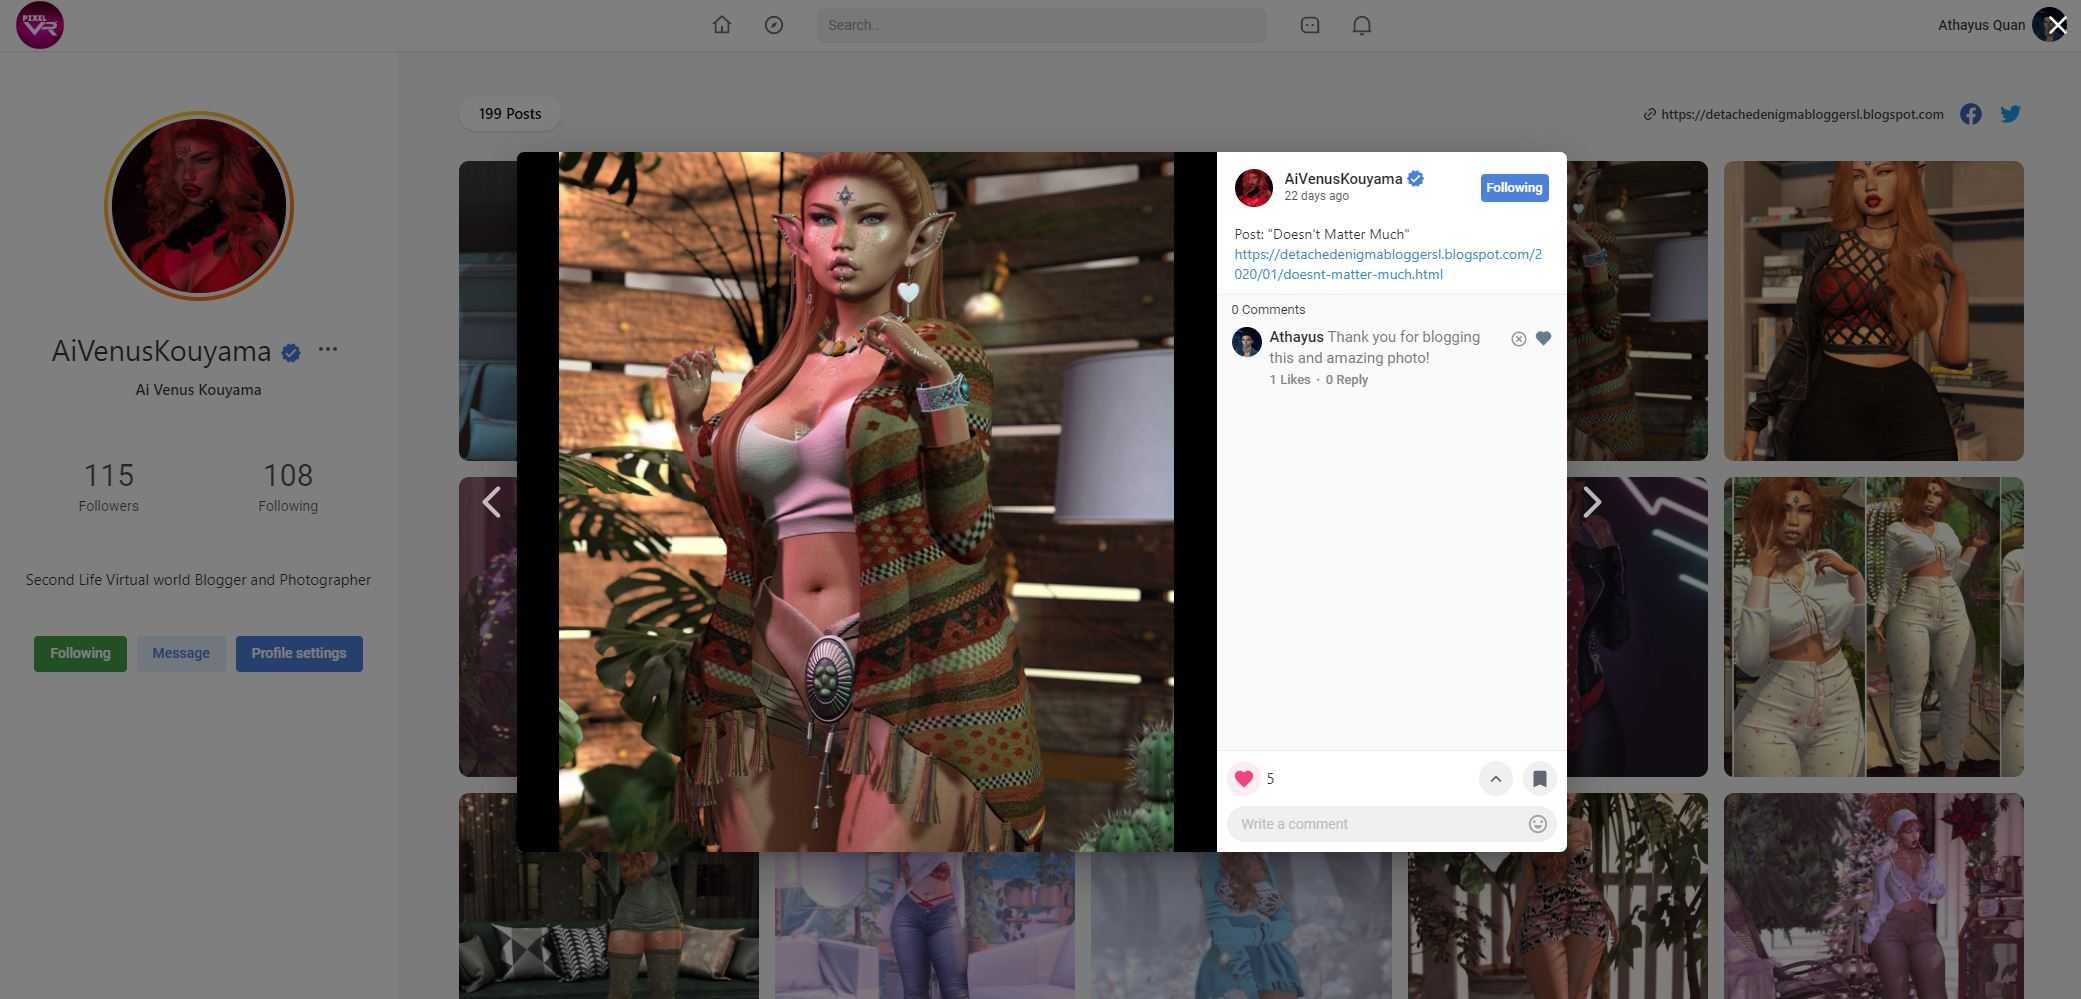Delete the Athayus comment

pos(1518,339)
